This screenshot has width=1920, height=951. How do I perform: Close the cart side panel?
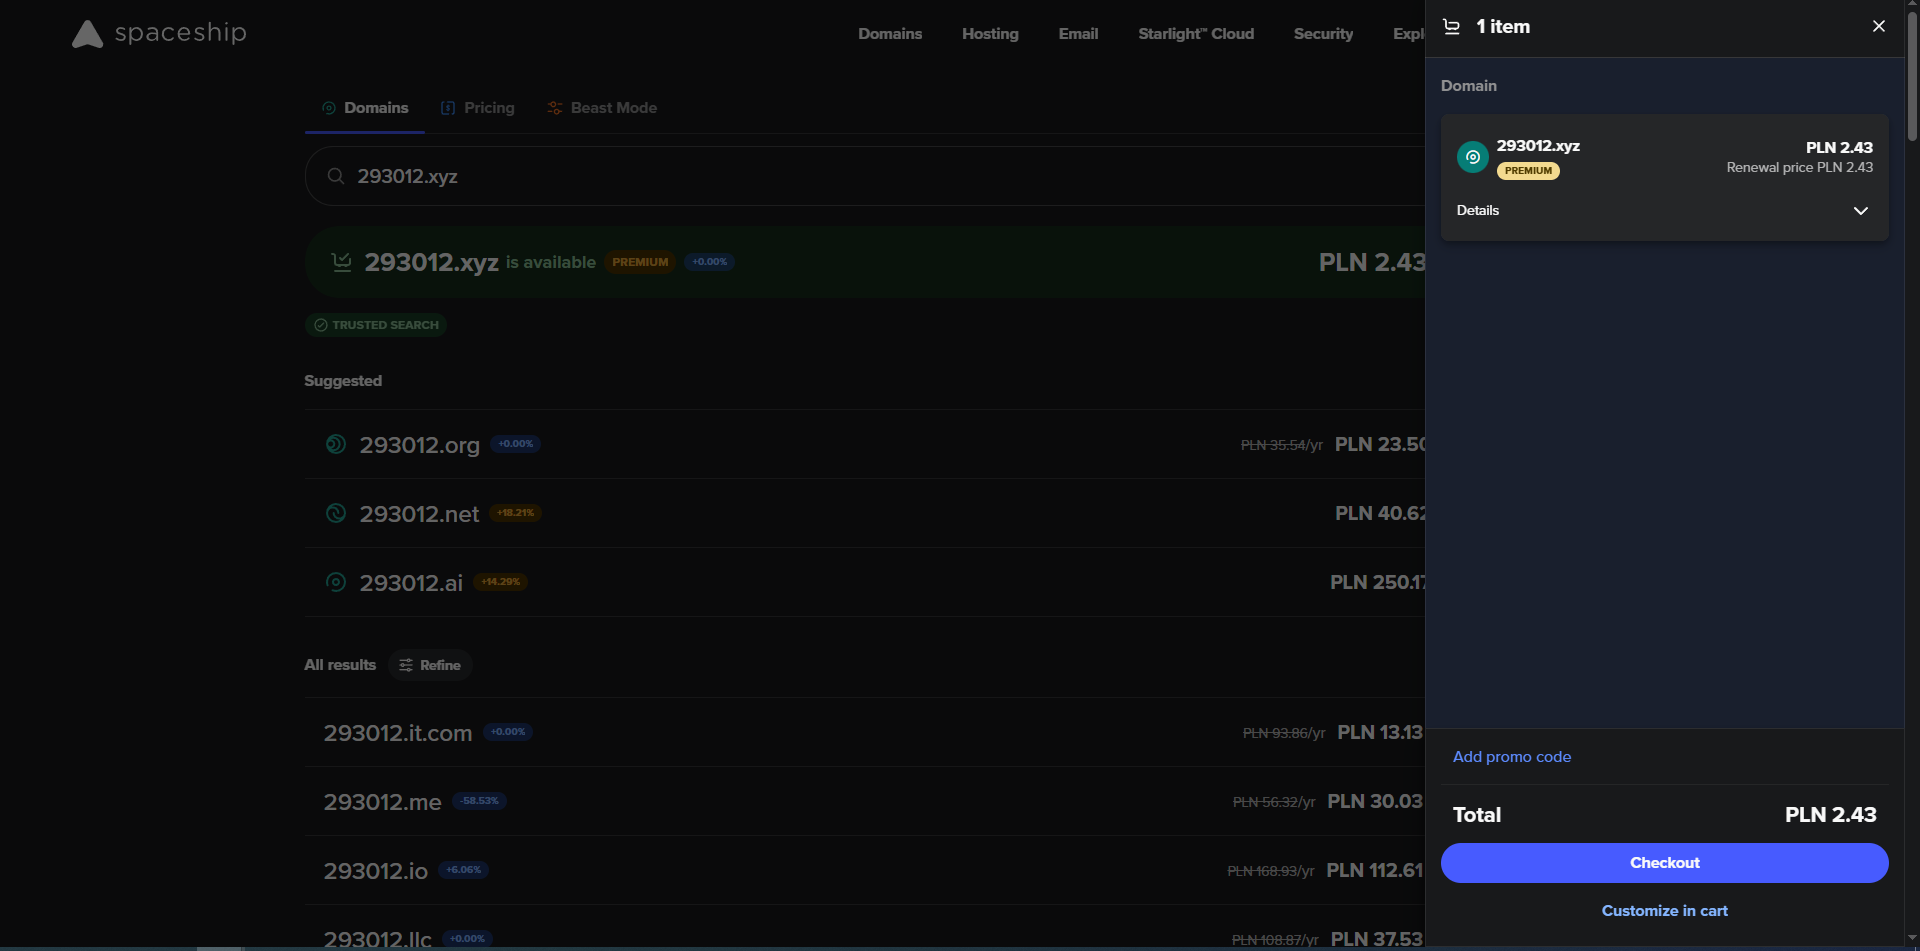[1878, 27]
